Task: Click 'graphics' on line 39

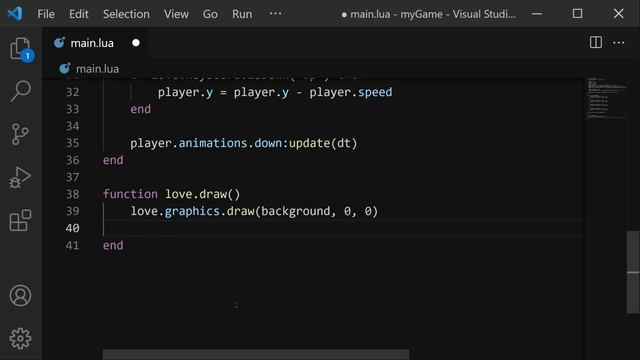Action: point(192,211)
